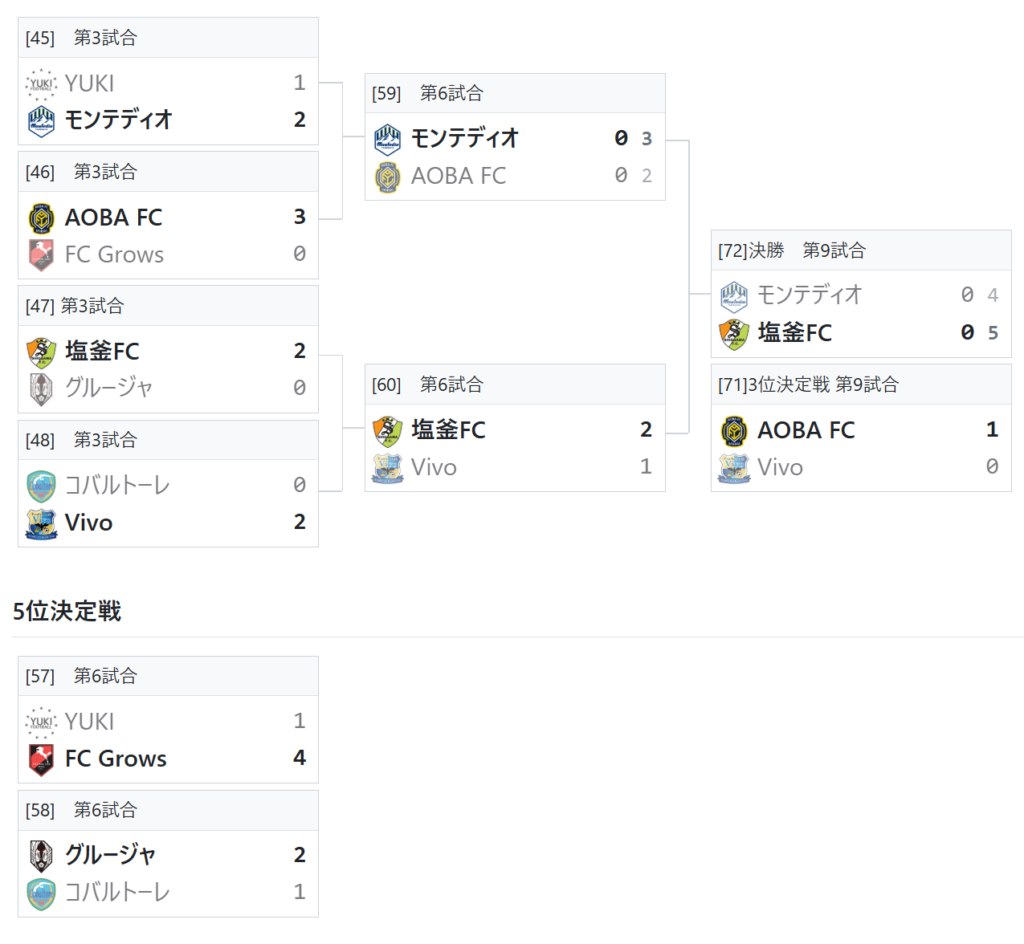Click the AOBA FC badge in match 46
Screen dimensions: 1024x944
41,217
